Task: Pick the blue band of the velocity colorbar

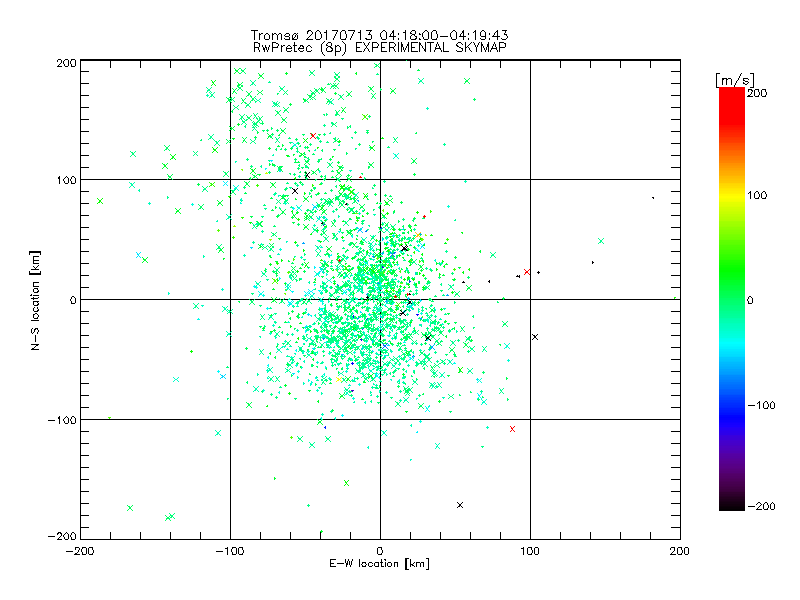Action: pos(732,408)
